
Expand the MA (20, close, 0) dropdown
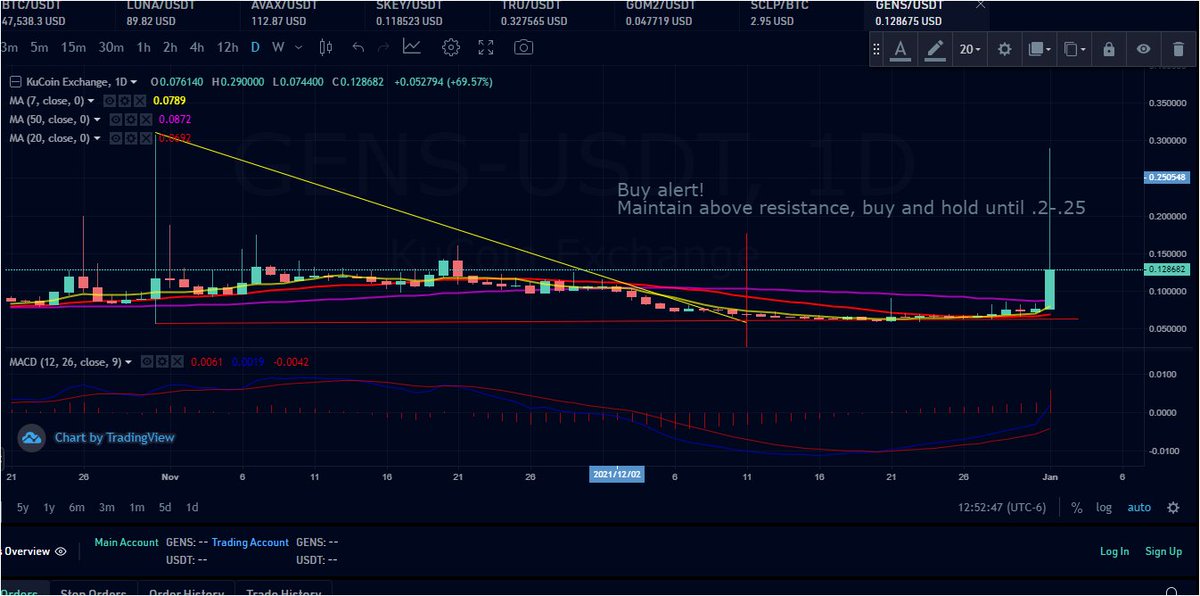[x=98, y=138]
